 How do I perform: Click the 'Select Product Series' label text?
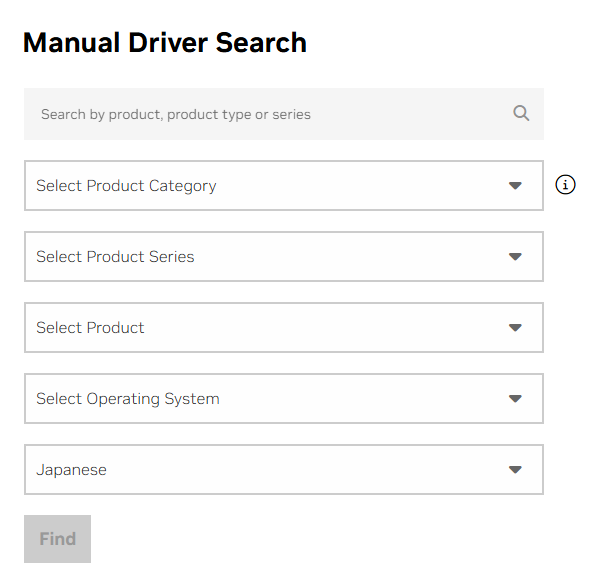(115, 257)
